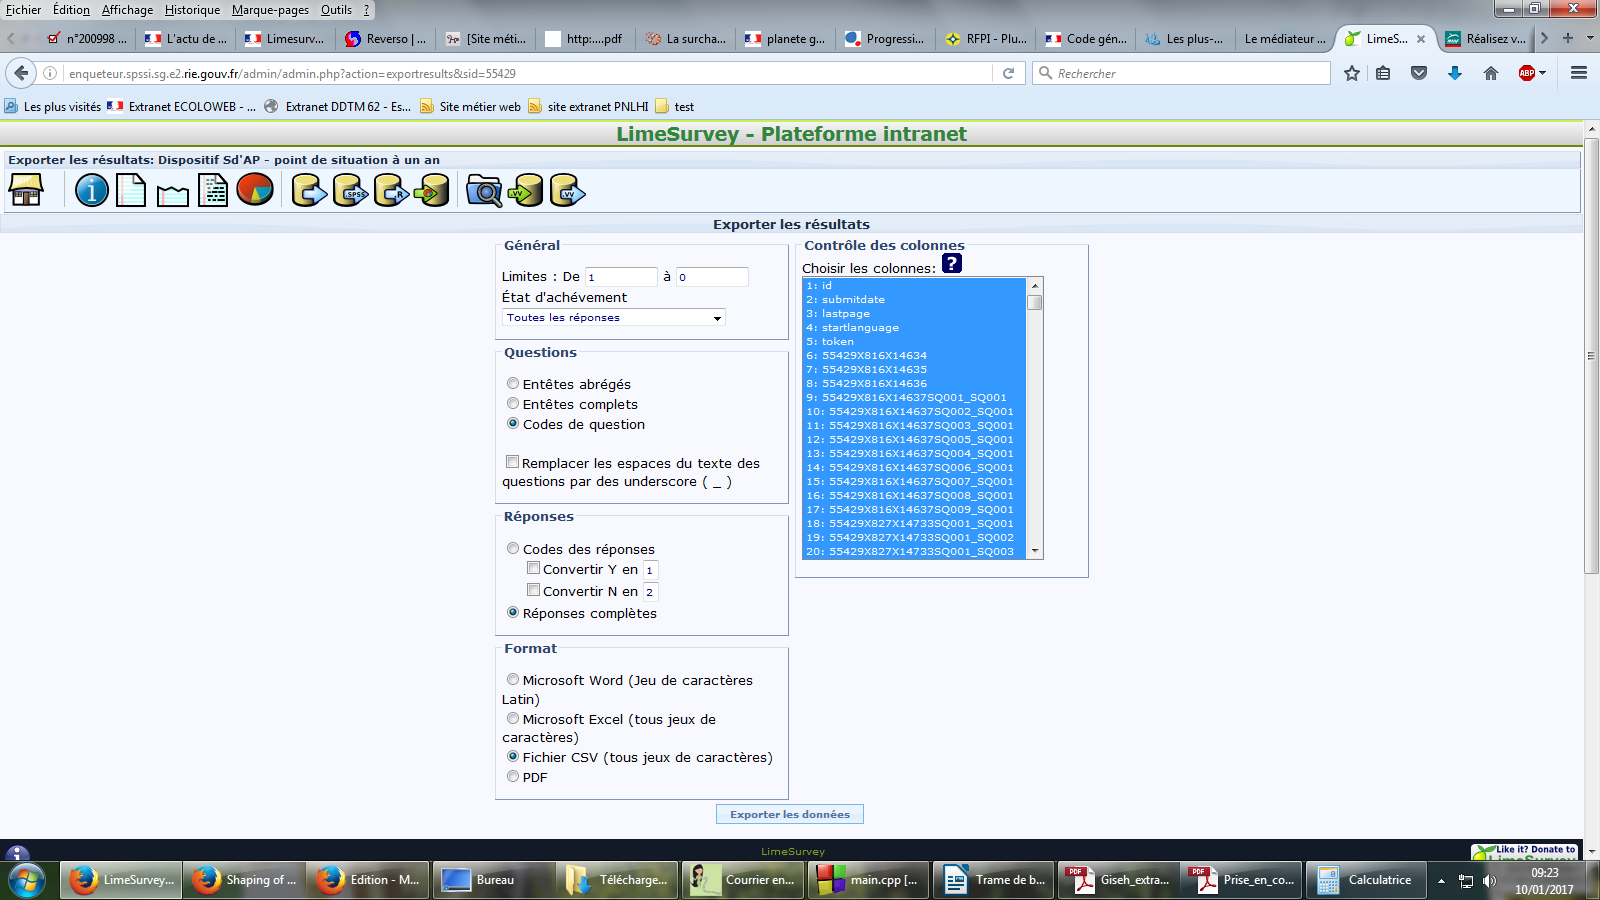Click the Adblock Plus icon in browser toolbar

pos(1526,73)
